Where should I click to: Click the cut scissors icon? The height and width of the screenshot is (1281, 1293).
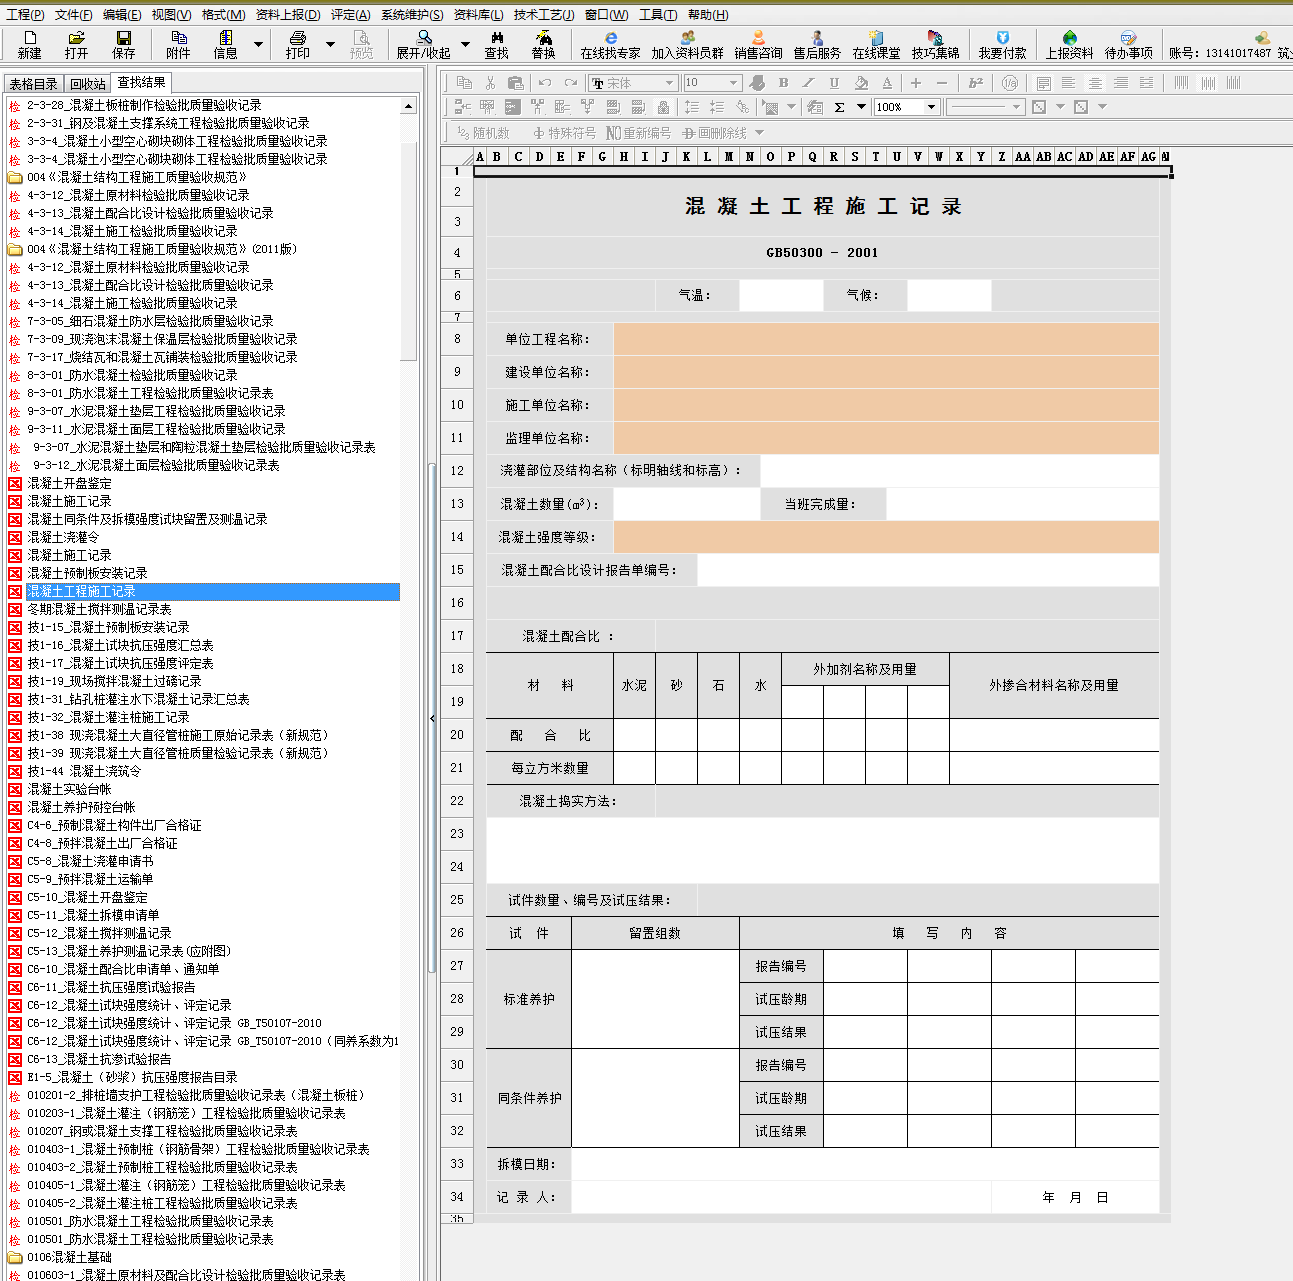490,83
